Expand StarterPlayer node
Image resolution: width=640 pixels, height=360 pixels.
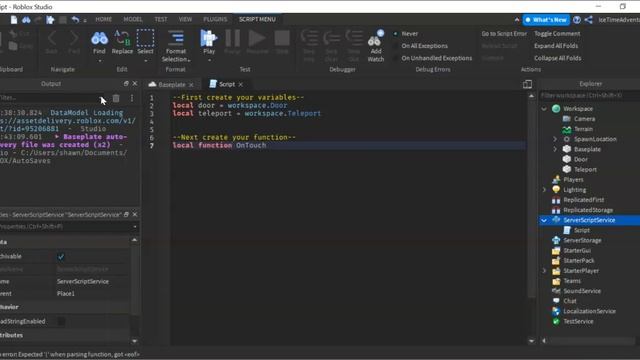544,271
